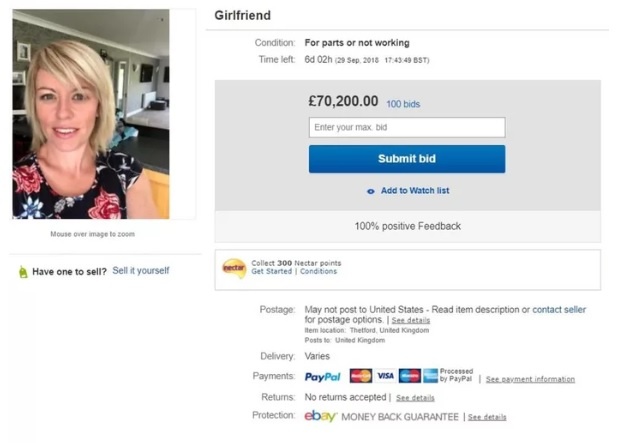
Task: Click the Nectar points logo
Action: (x=234, y=267)
